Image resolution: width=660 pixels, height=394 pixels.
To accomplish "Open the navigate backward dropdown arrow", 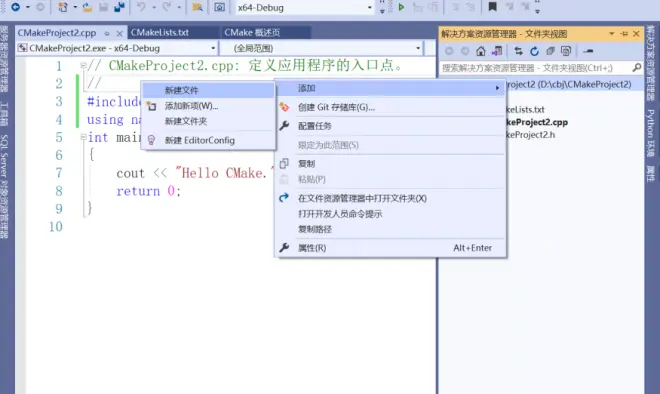I will (28, 7).
